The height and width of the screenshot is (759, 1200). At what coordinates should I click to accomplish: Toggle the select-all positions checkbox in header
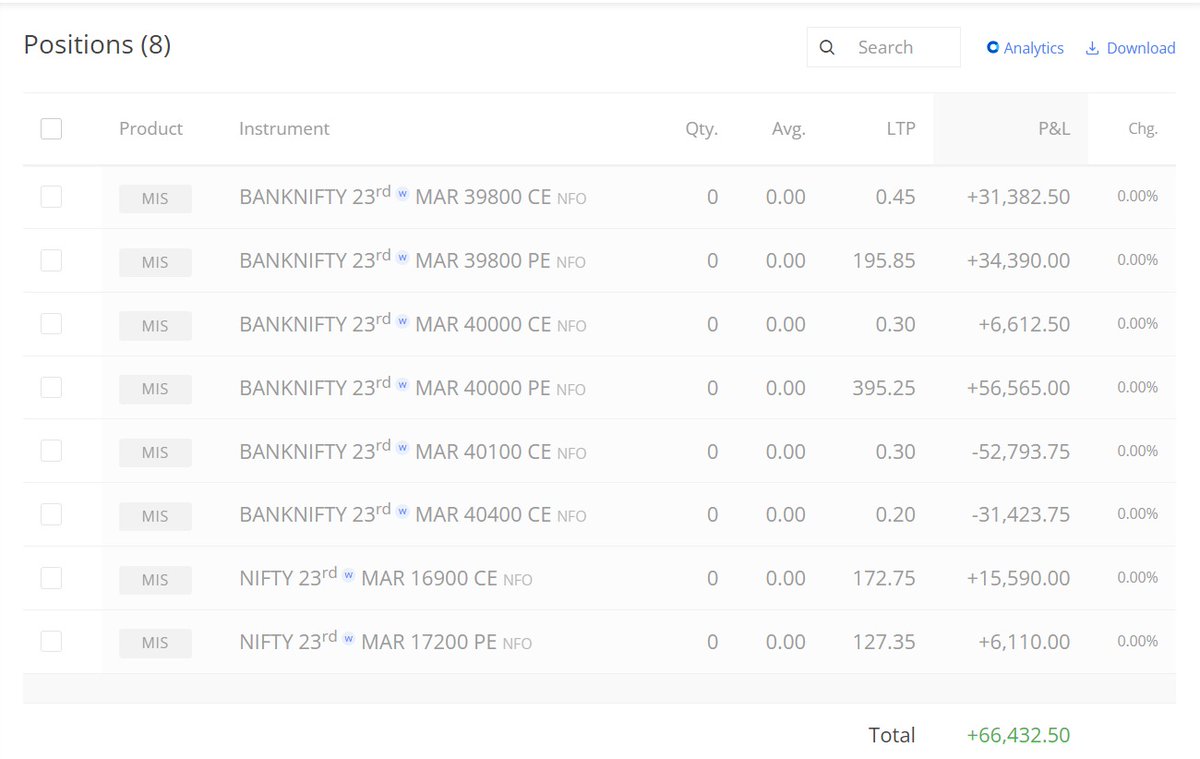coord(51,128)
